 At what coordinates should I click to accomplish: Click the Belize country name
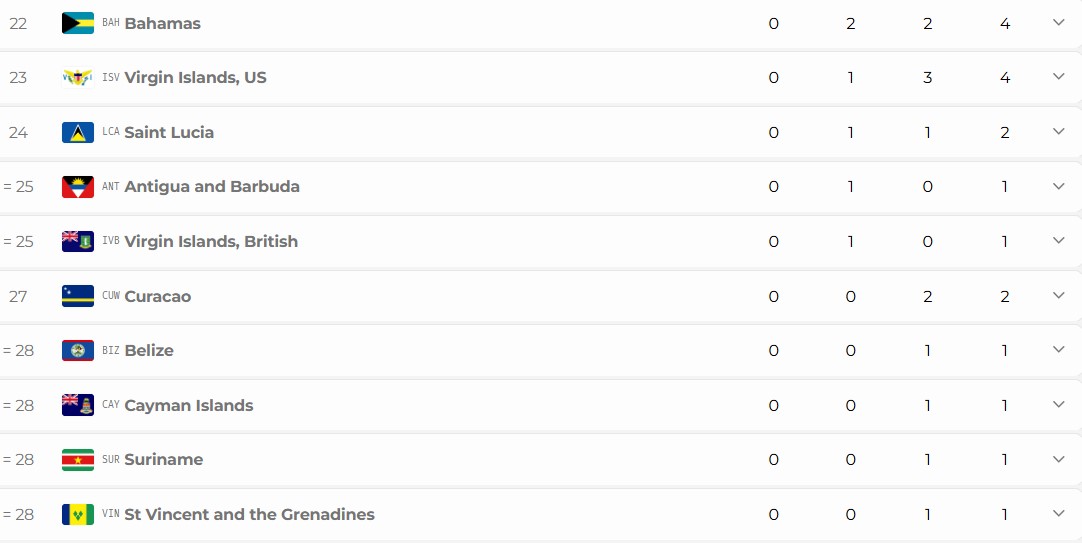point(149,350)
